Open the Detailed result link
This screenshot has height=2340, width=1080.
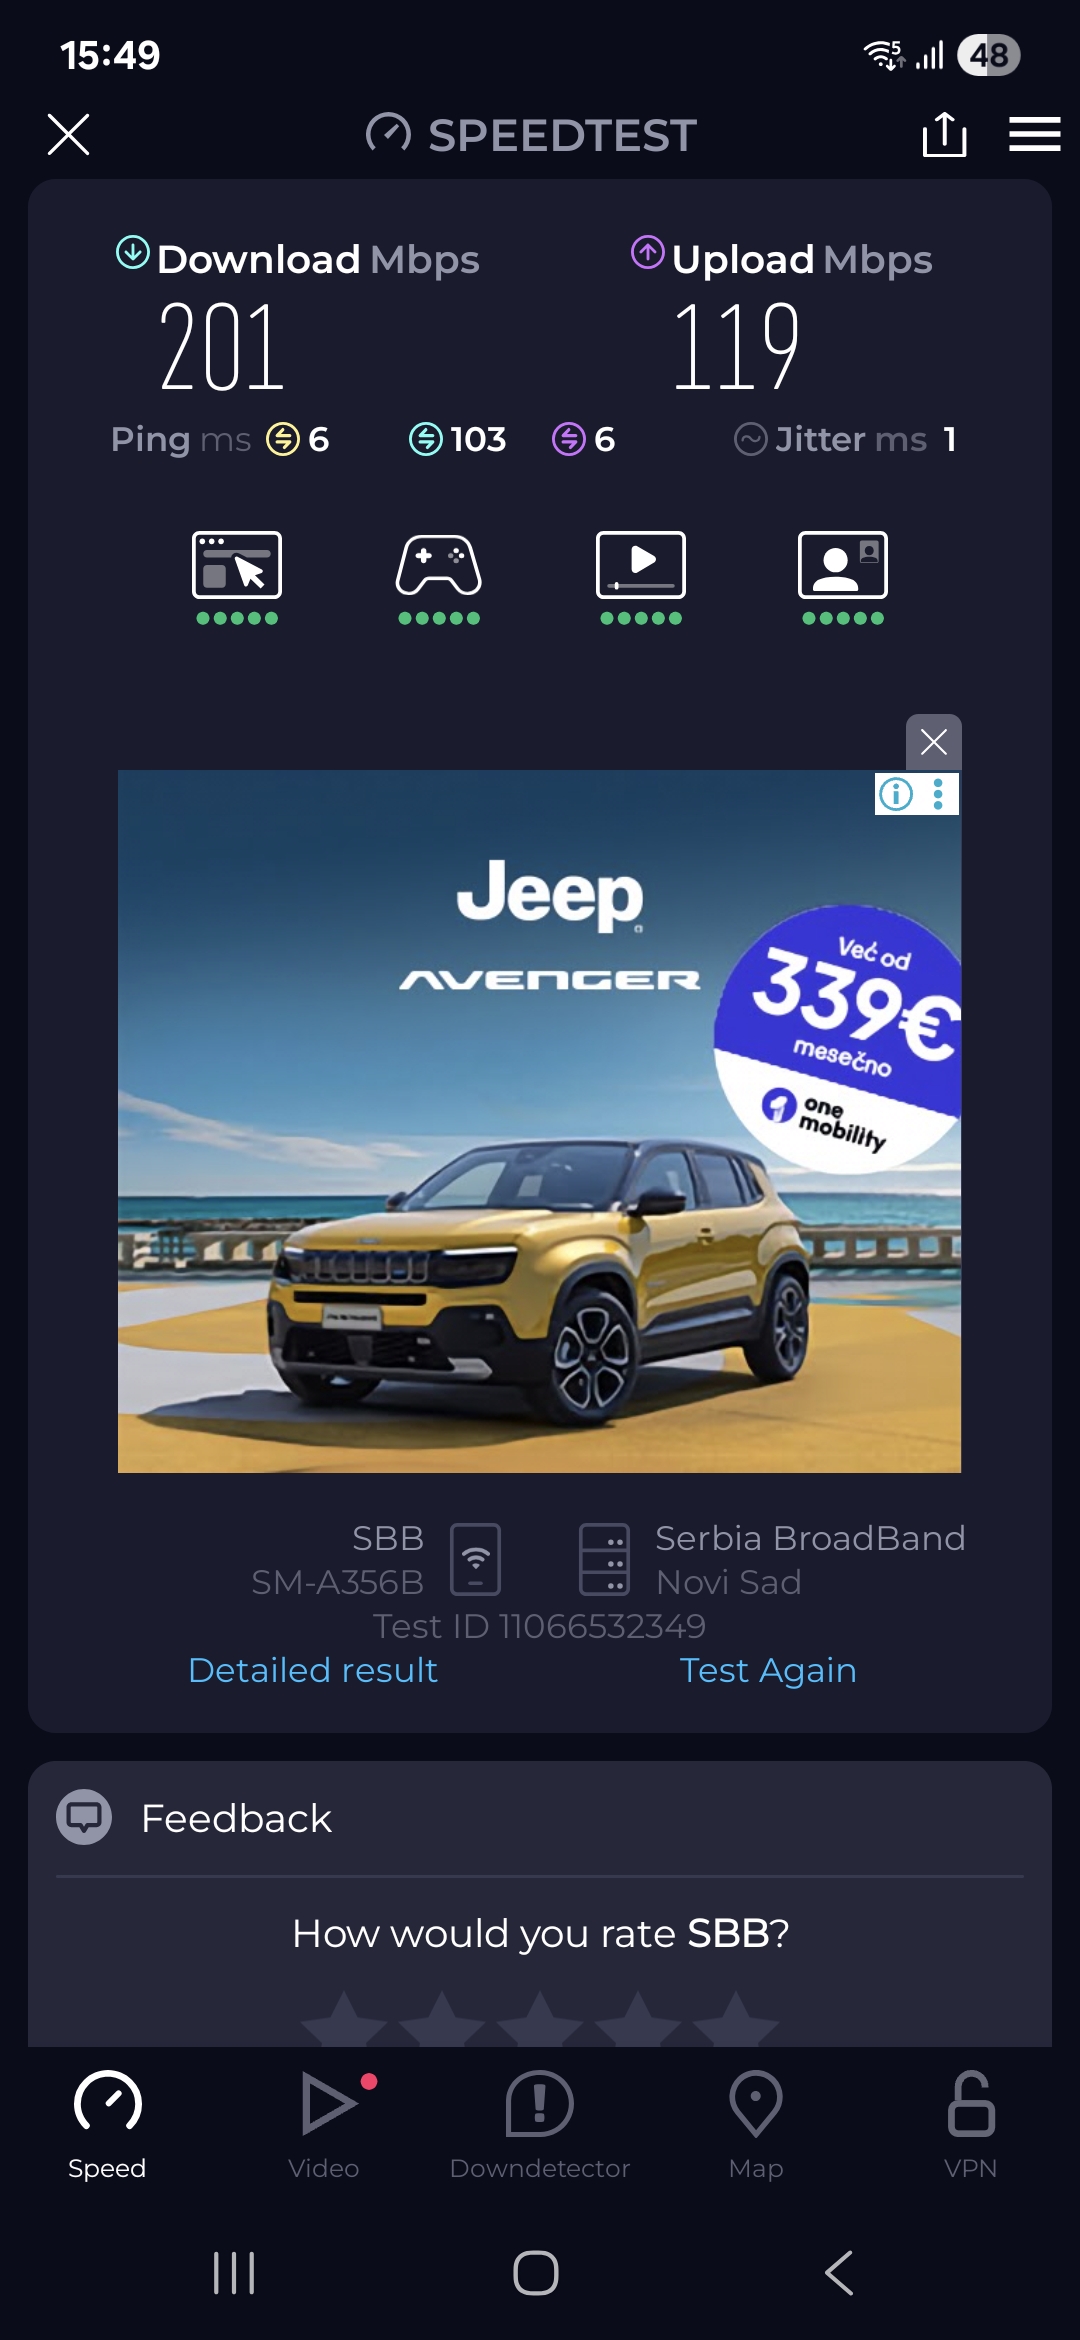click(313, 1670)
